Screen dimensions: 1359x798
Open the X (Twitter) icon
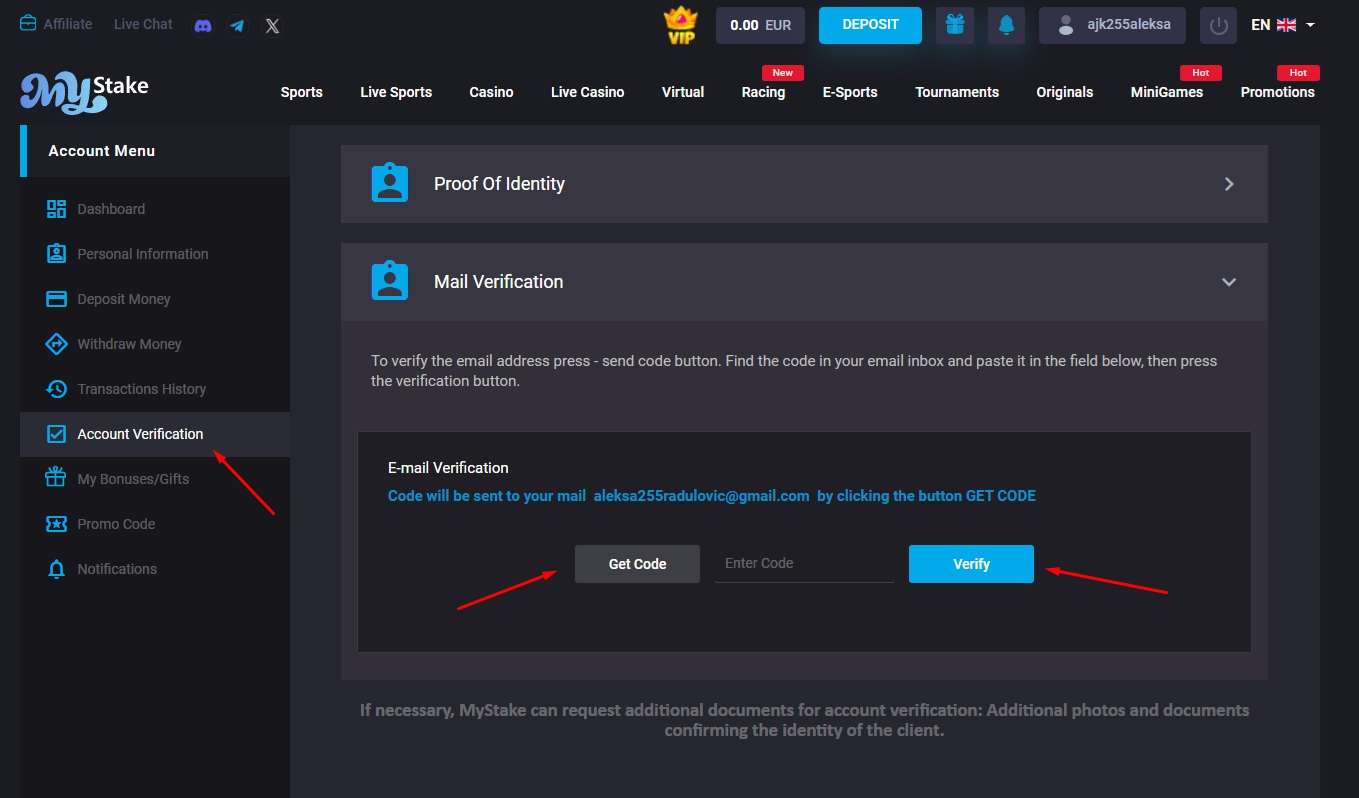coord(271,25)
